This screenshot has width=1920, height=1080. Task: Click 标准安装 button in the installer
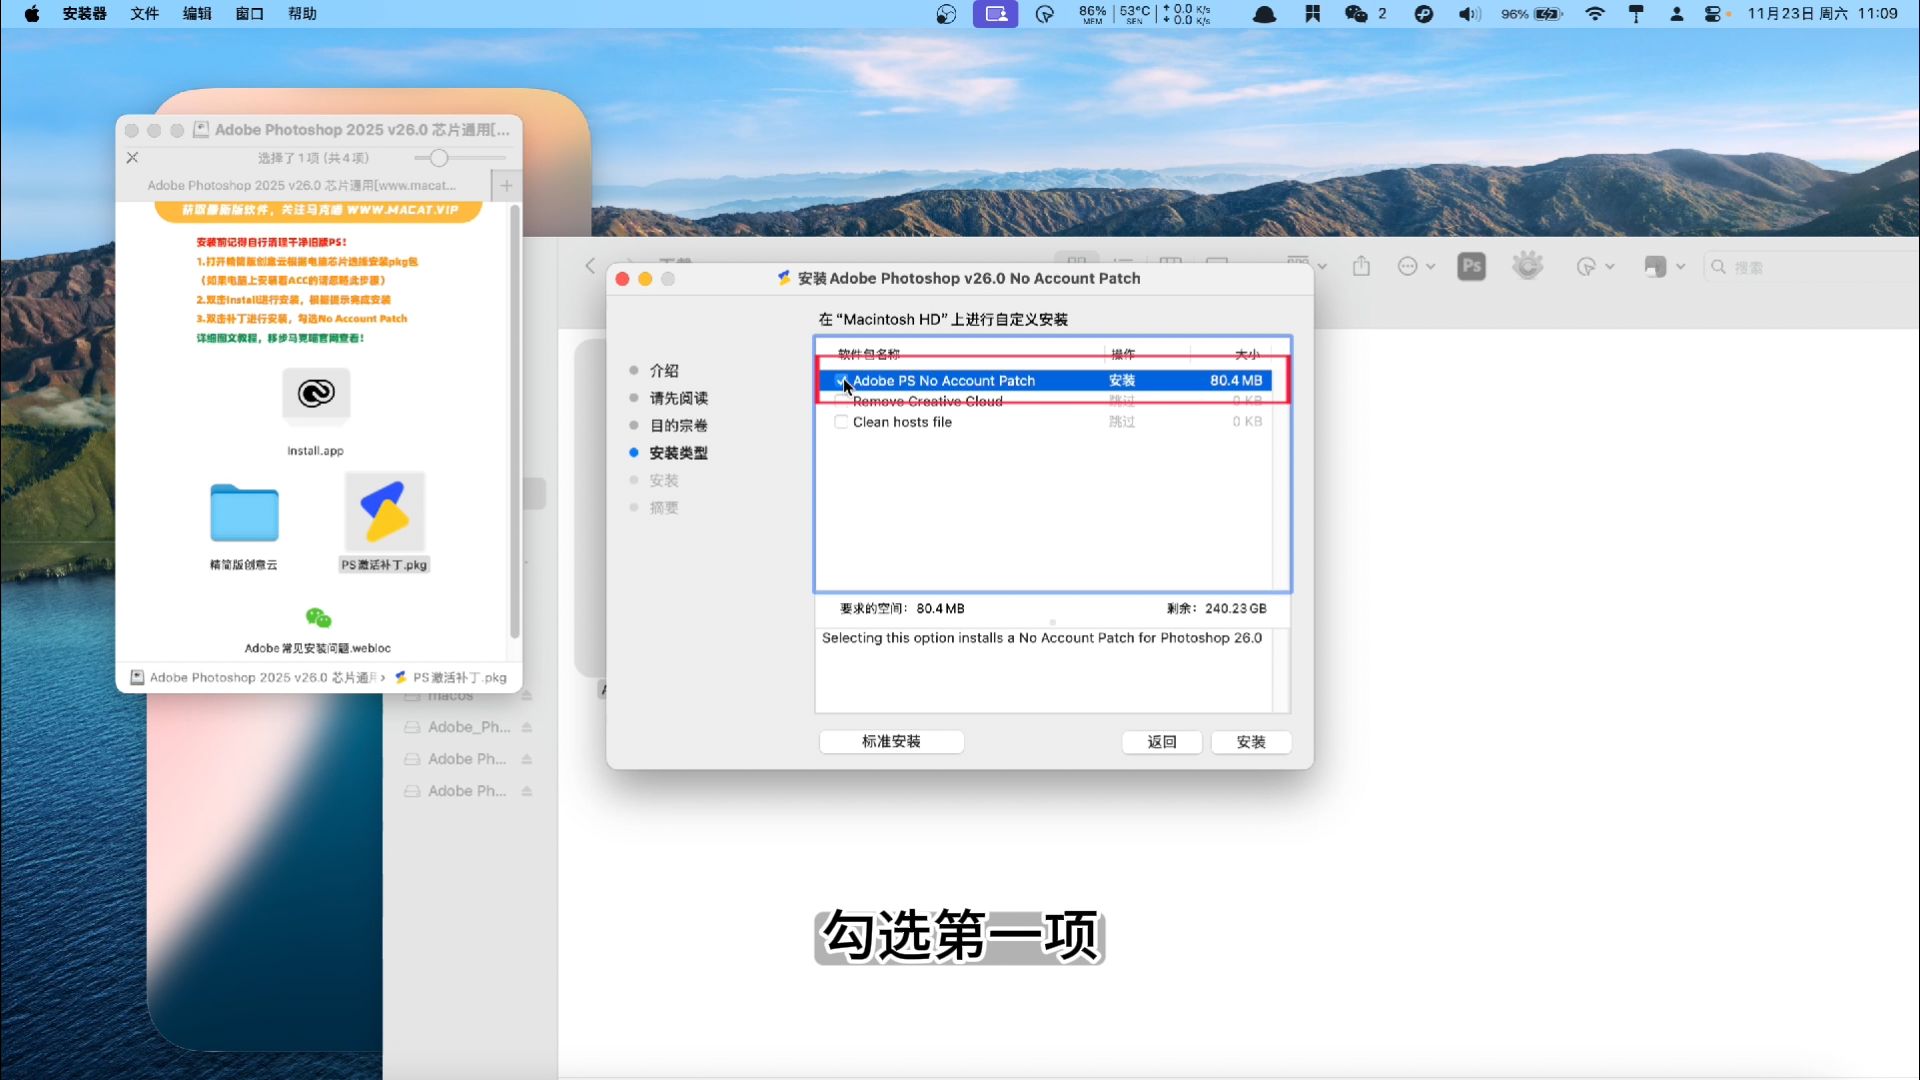pyautogui.click(x=891, y=741)
